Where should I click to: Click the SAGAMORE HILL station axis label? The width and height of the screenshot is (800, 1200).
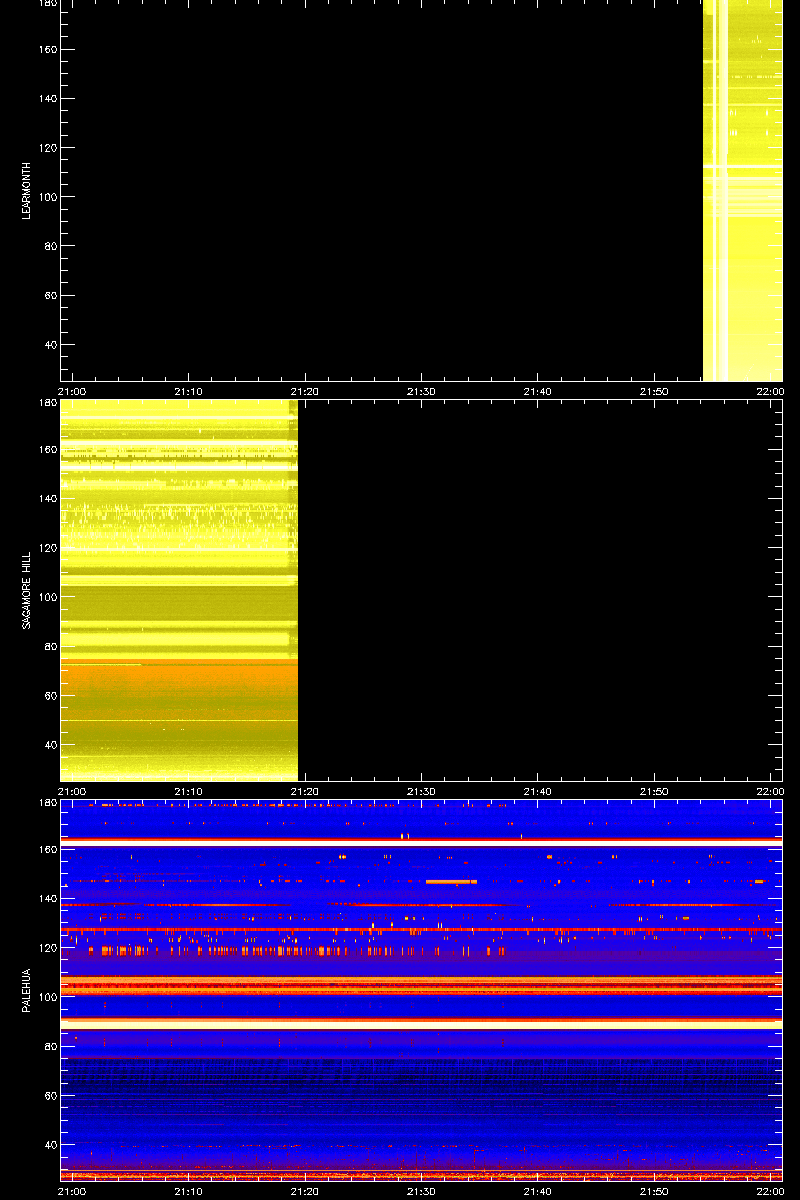pyautogui.click(x=26, y=590)
